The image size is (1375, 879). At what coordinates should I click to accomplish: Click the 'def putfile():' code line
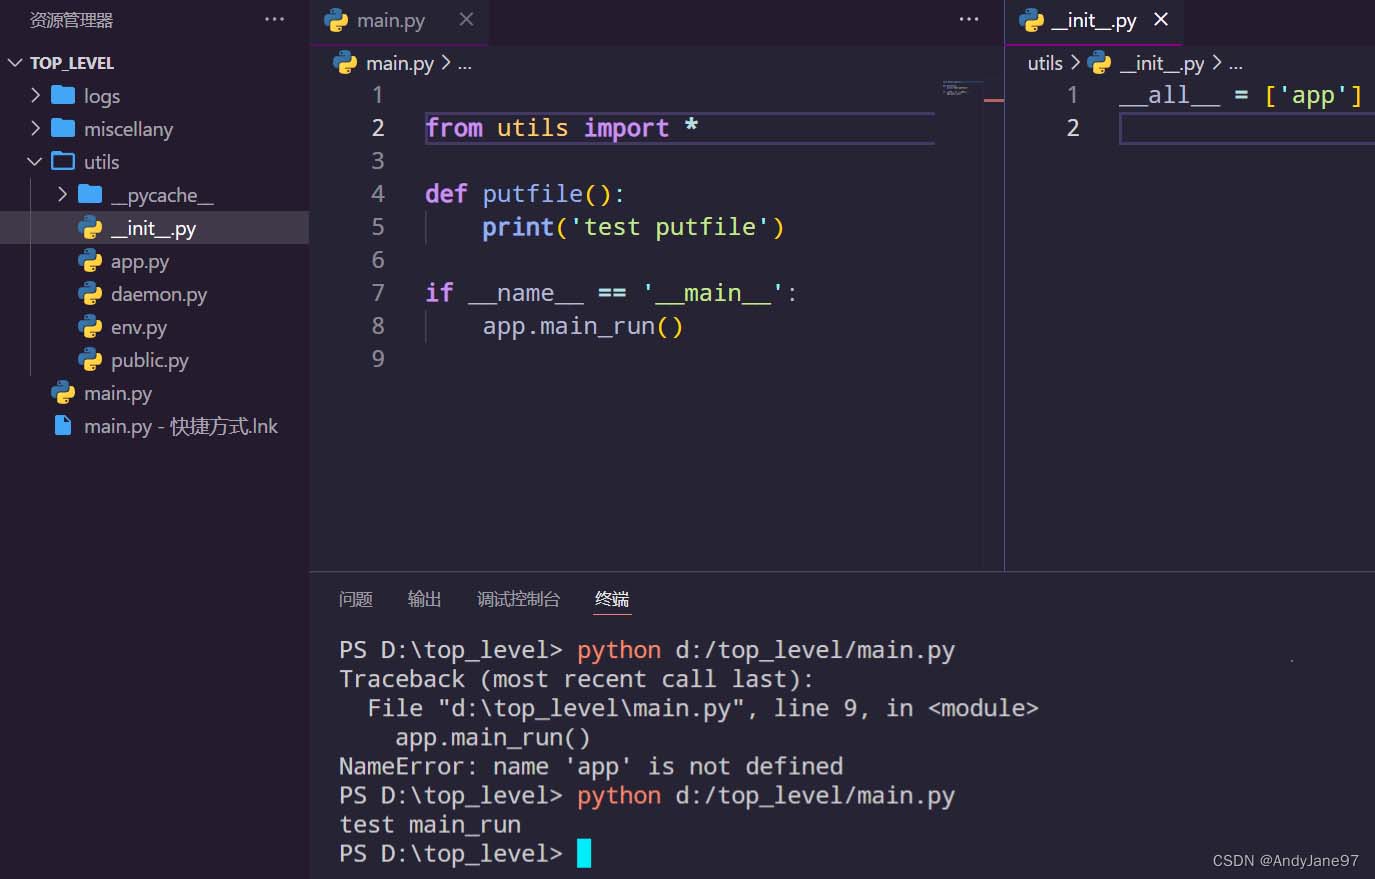[525, 194]
